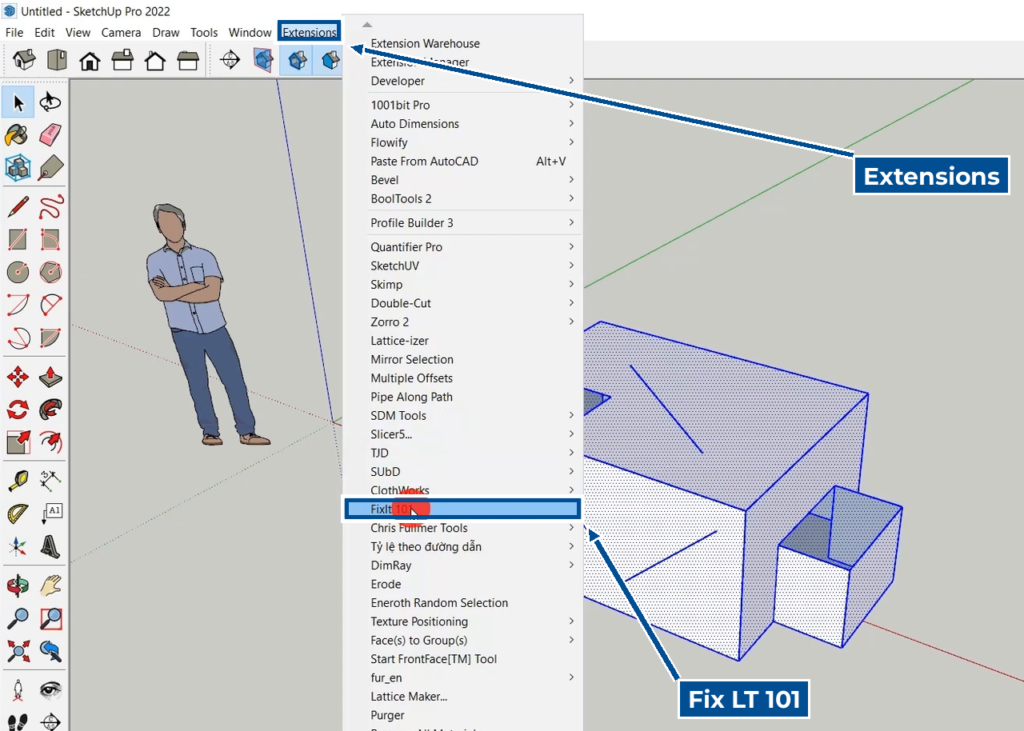The width and height of the screenshot is (1024, 731).
Task: Expand the Bevel submenu
Action: tap(462, 180)
